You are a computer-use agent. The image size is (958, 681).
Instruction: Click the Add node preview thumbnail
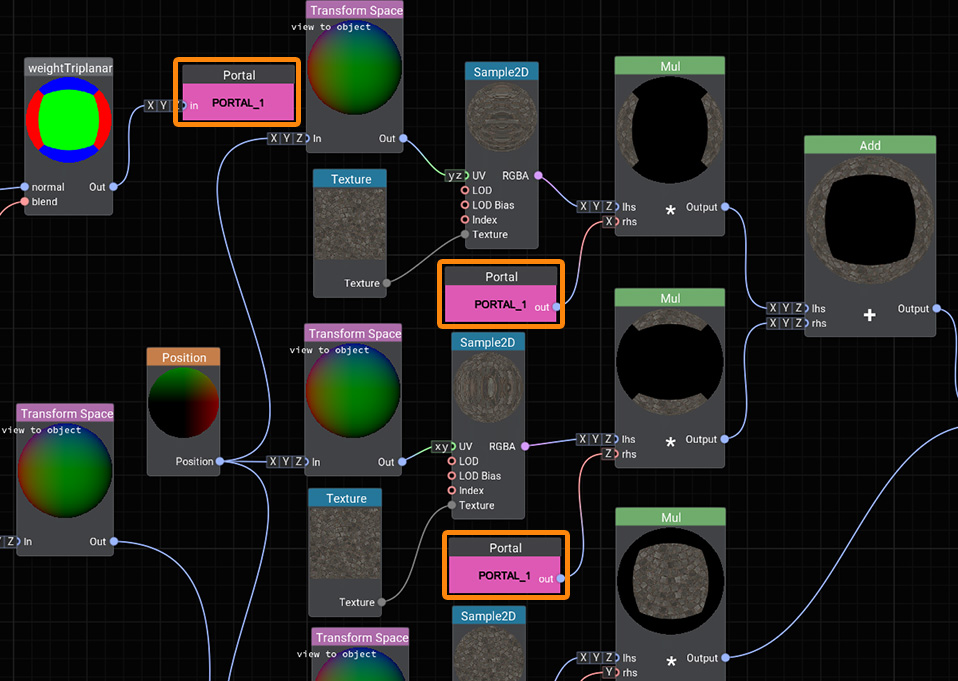tap(871, 220)
